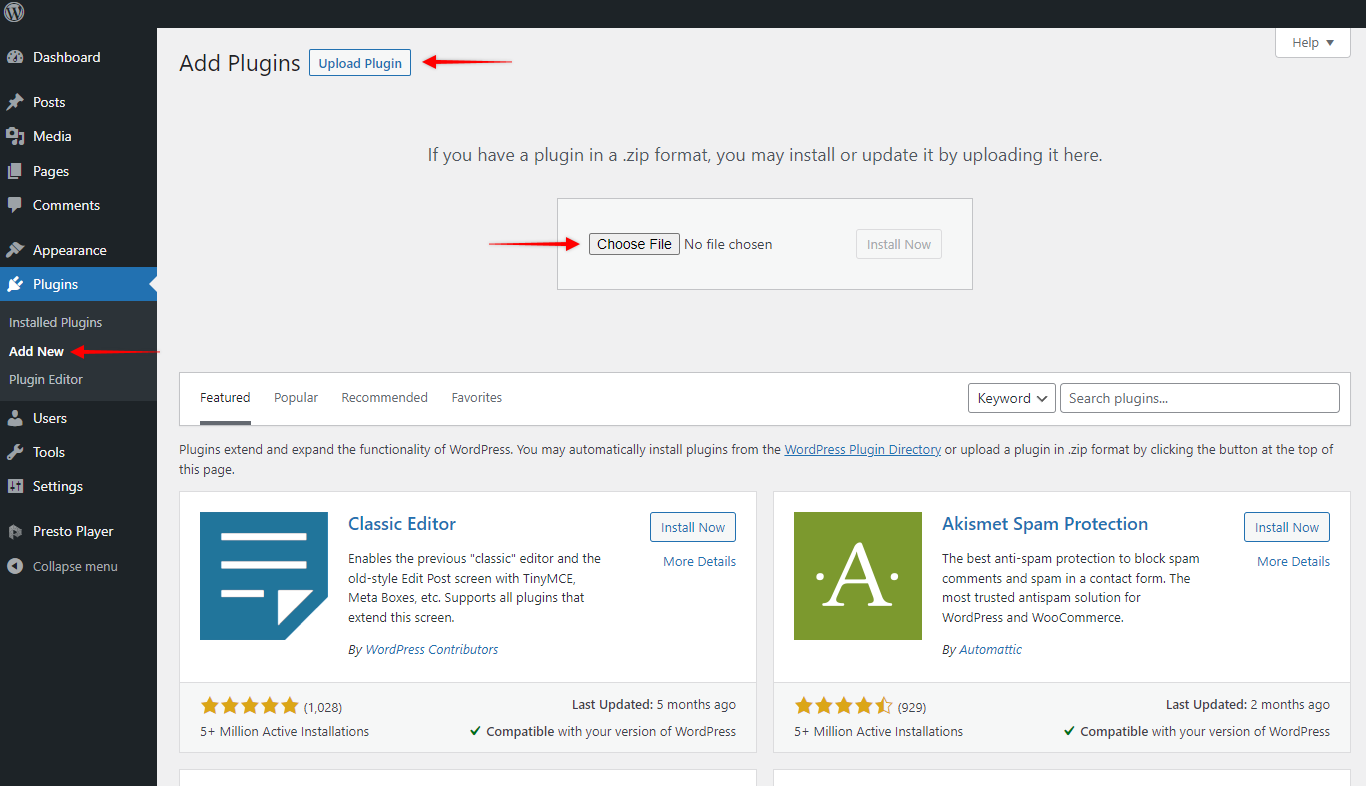This screenshot has height=786, width=1366.
Task: Click the '(929)' rating count
Action: click(912, 707)
